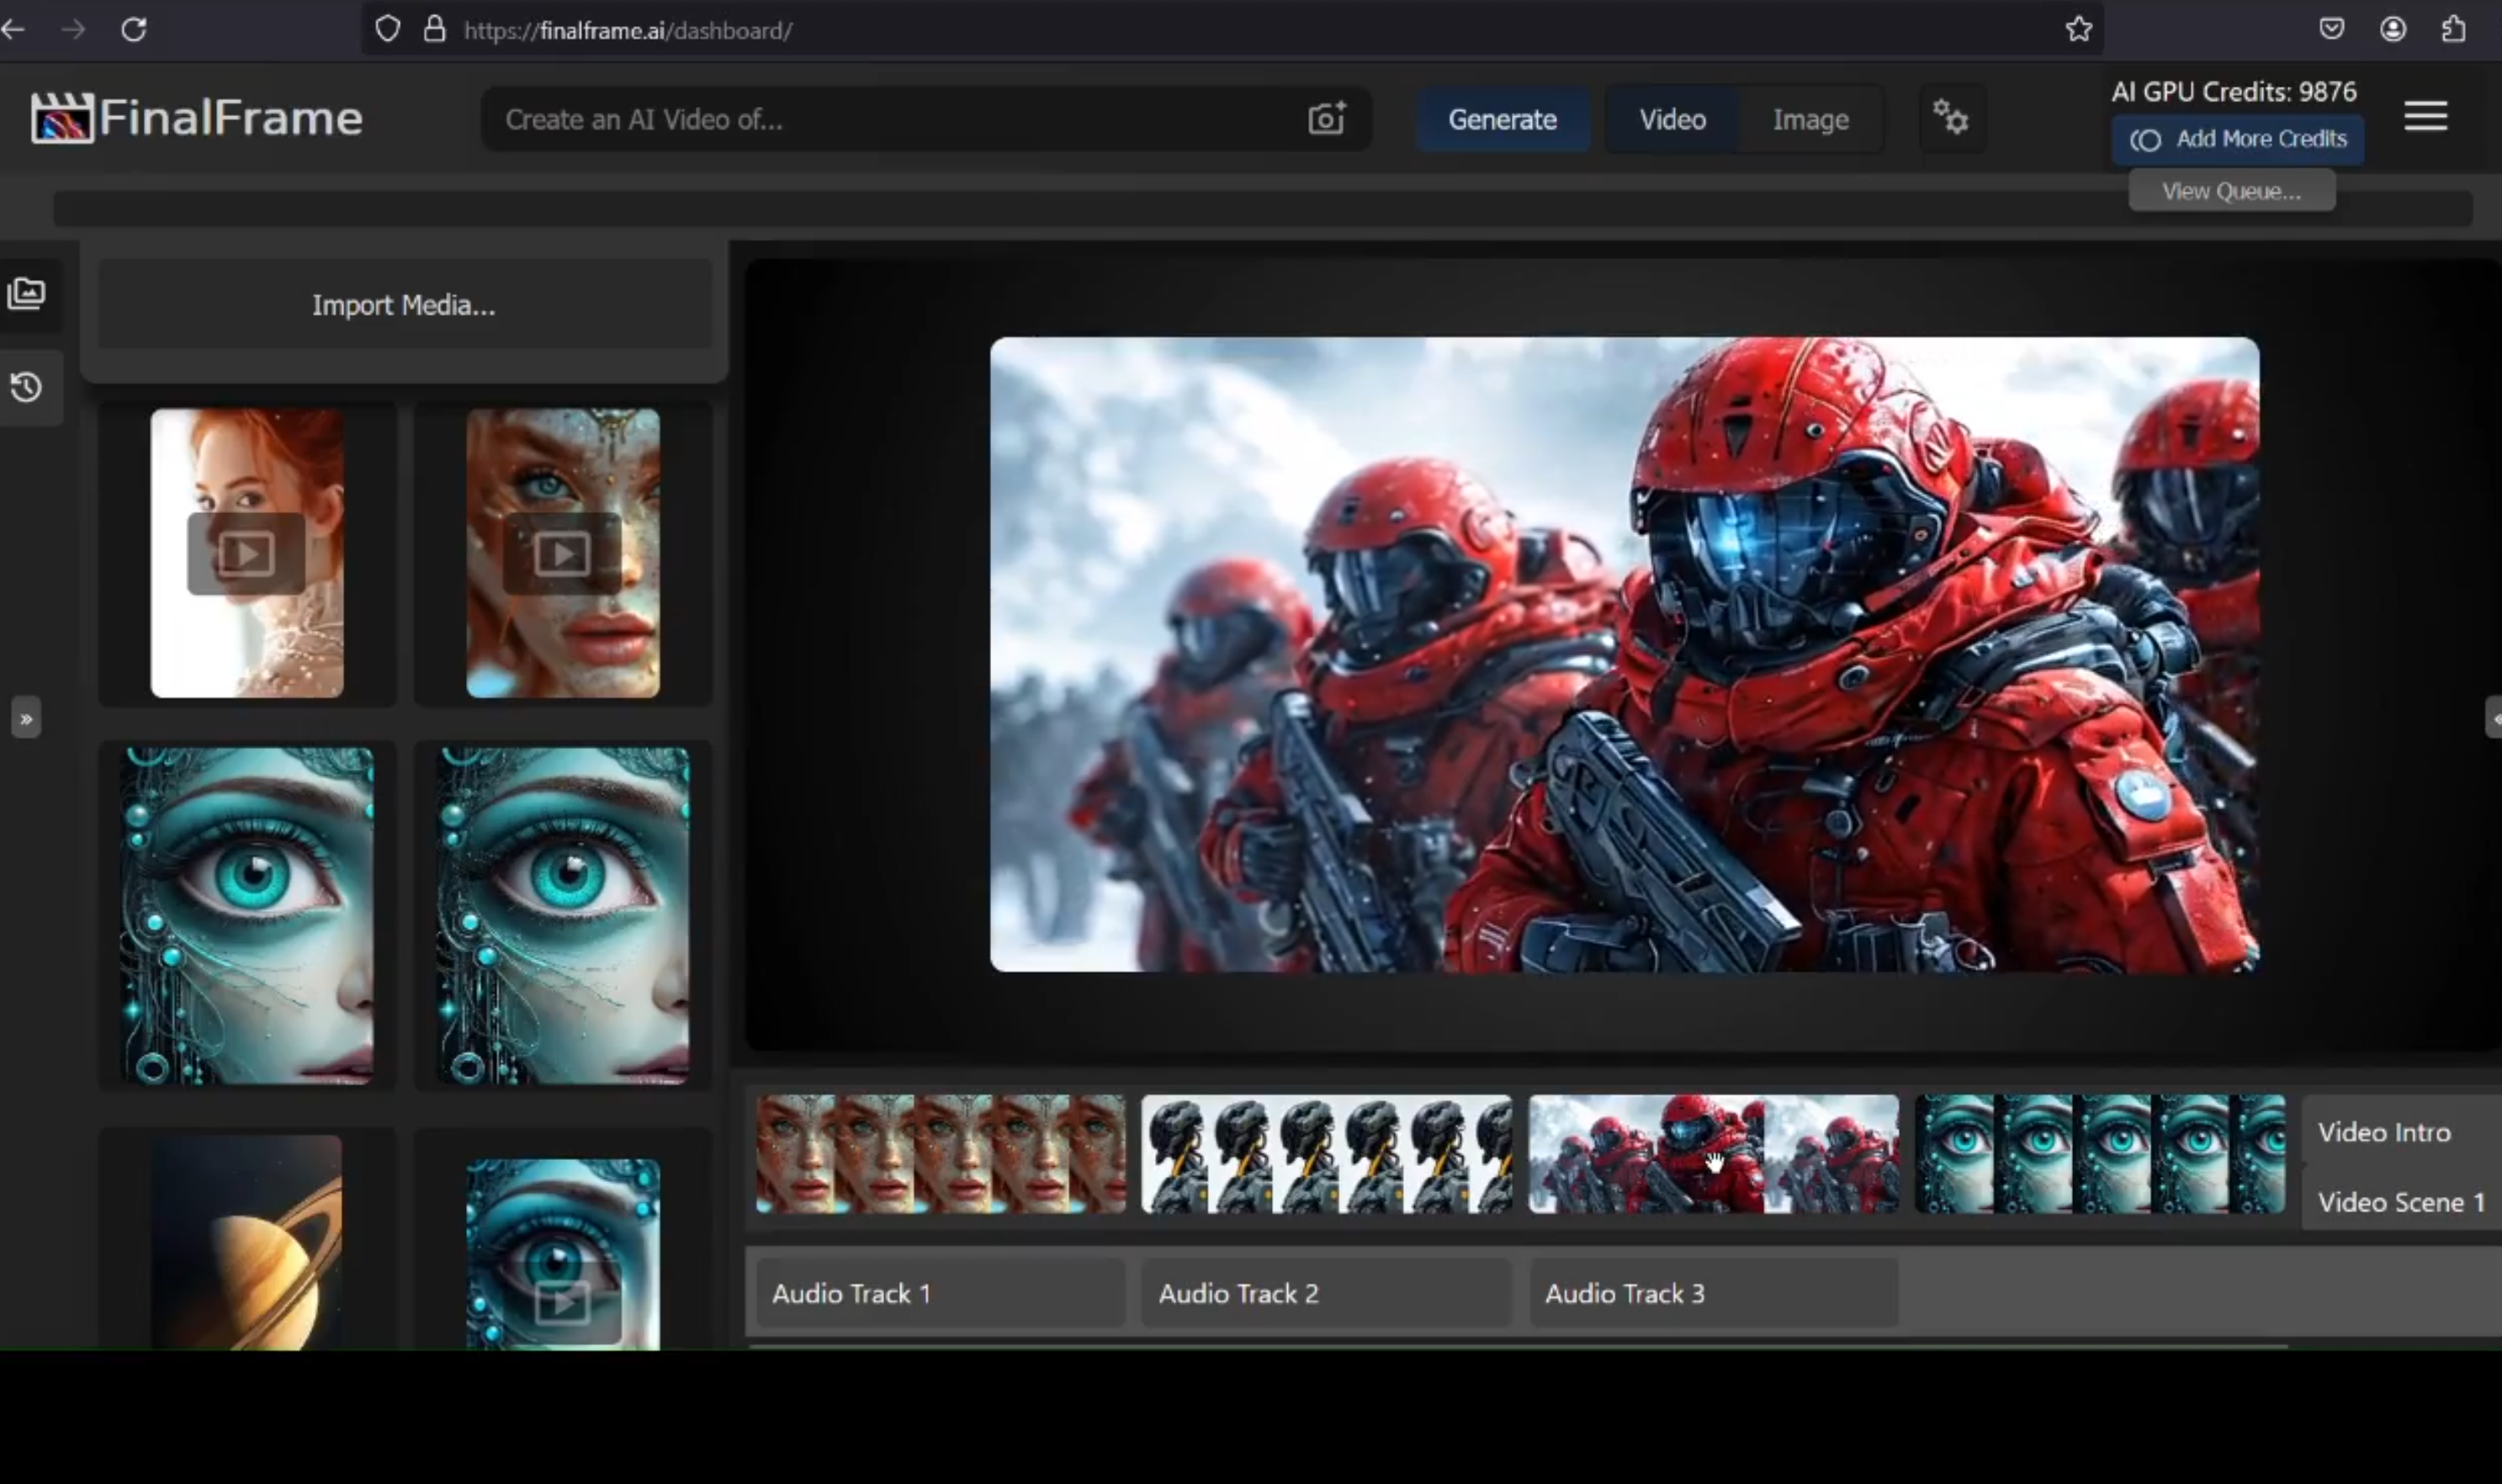
Task: Click the Import Media button
Action: point(404,305)
